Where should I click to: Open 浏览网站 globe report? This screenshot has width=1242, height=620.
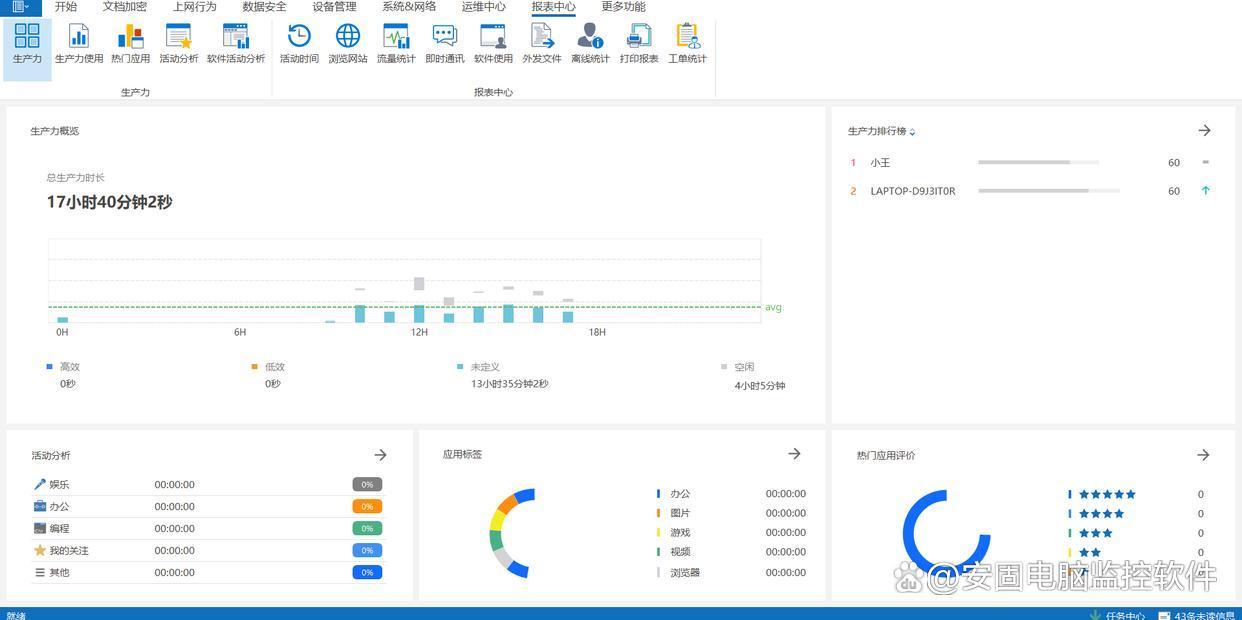click(347, 44)
